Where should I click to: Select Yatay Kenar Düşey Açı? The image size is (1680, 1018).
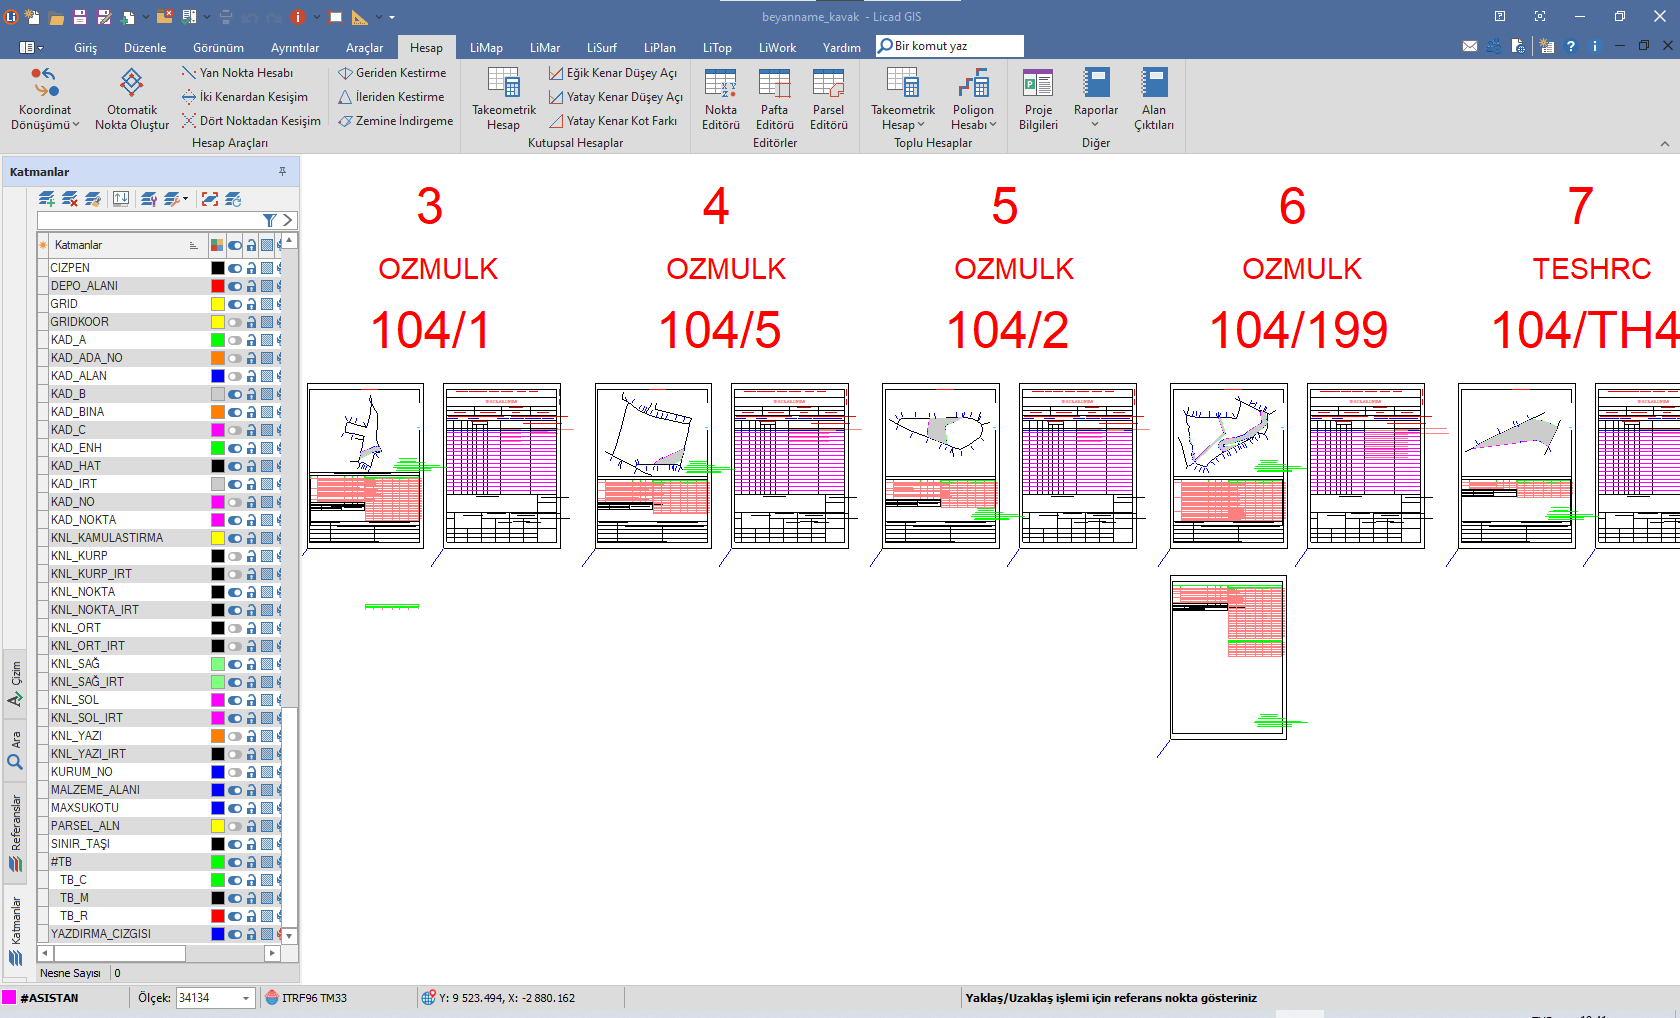click(616, 97)
